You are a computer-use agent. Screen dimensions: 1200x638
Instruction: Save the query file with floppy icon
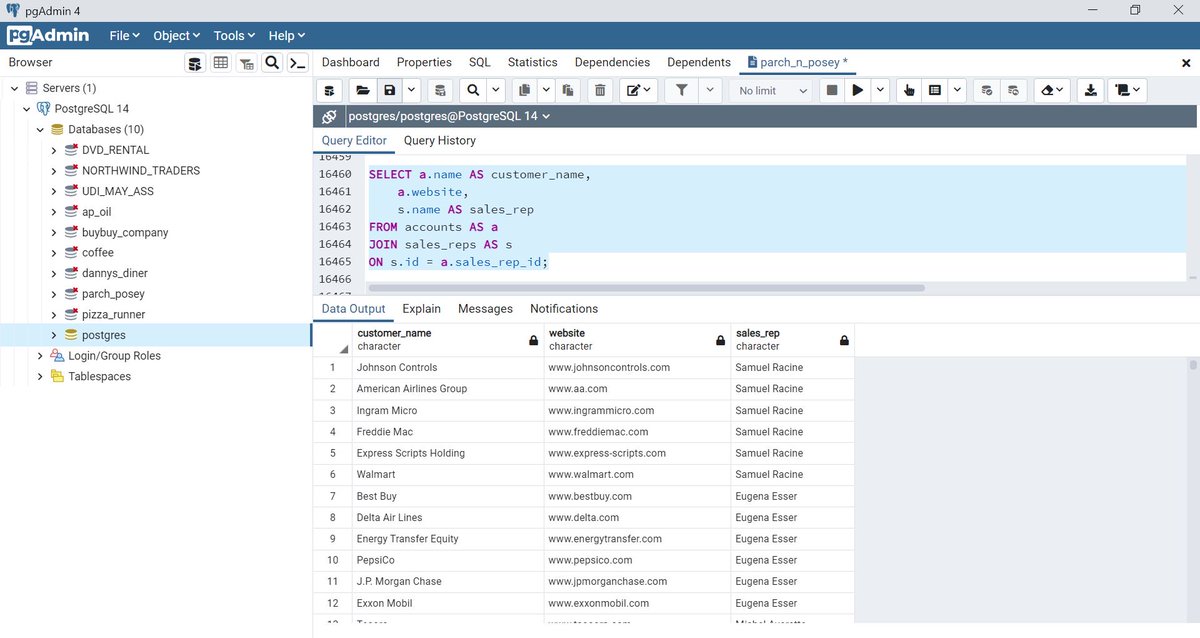pyautogui.click(x=389, y=90)
